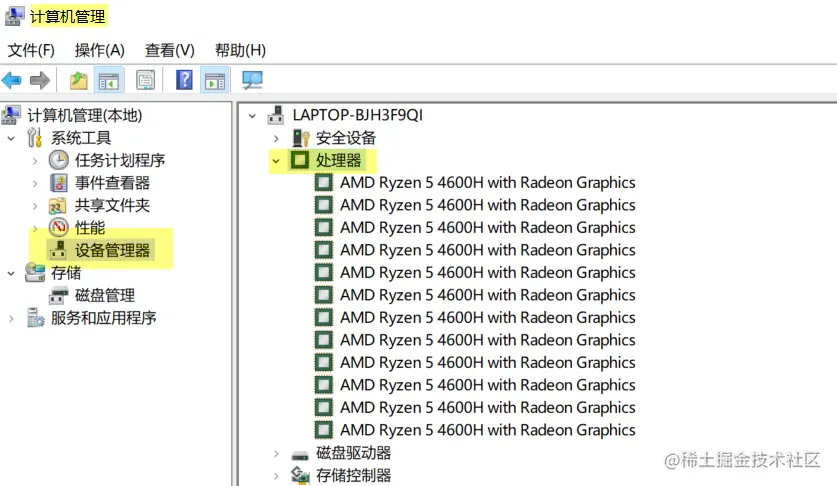
Task: Select 计算机管理(本地) root item
Action: click(x=85, y=115)
